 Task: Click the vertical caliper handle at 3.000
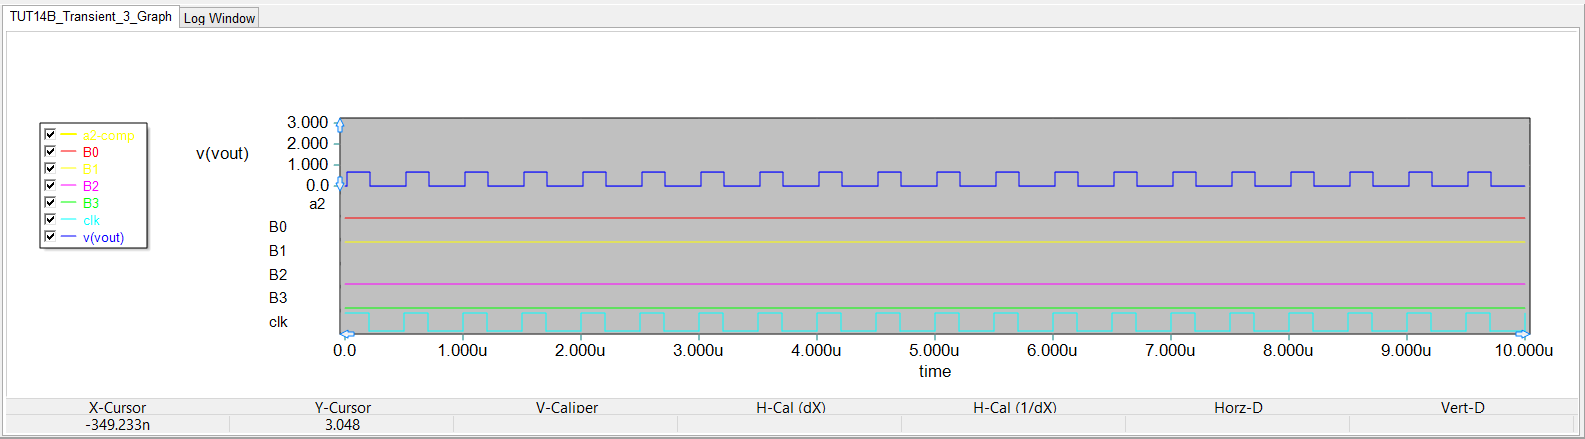tap(340, 125)
